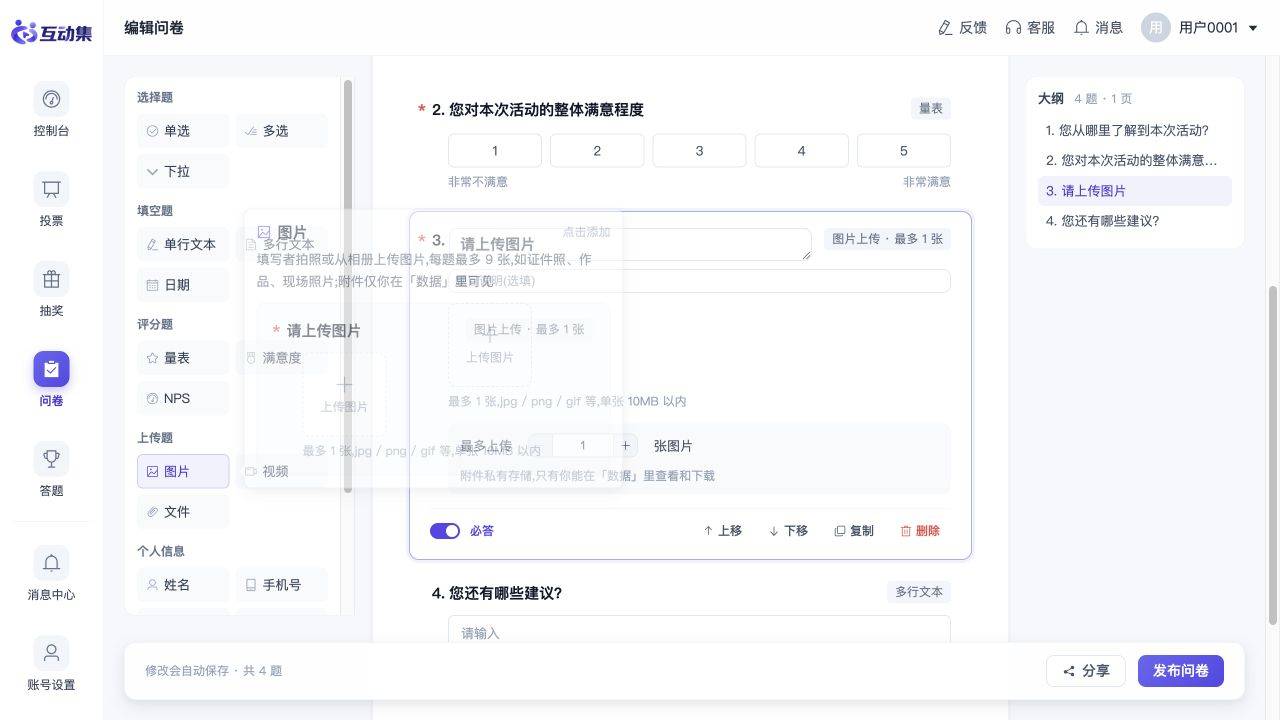The image size is (1280, 720).
Task: Add a 多选 multiple-choice question
Action: 282,131
